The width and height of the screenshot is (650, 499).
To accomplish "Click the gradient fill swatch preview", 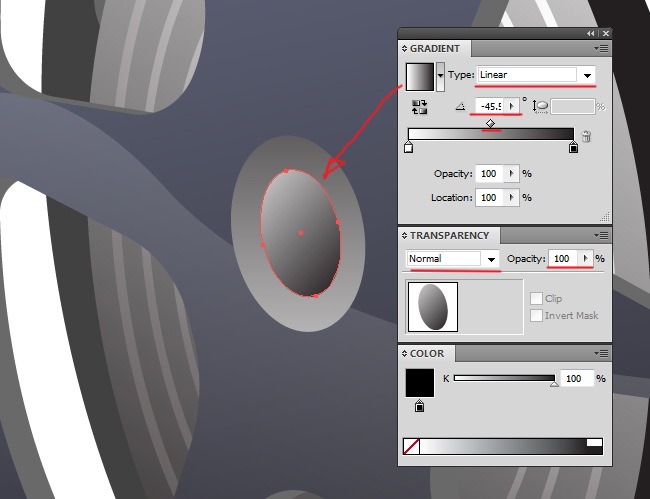I will point(420,76).
